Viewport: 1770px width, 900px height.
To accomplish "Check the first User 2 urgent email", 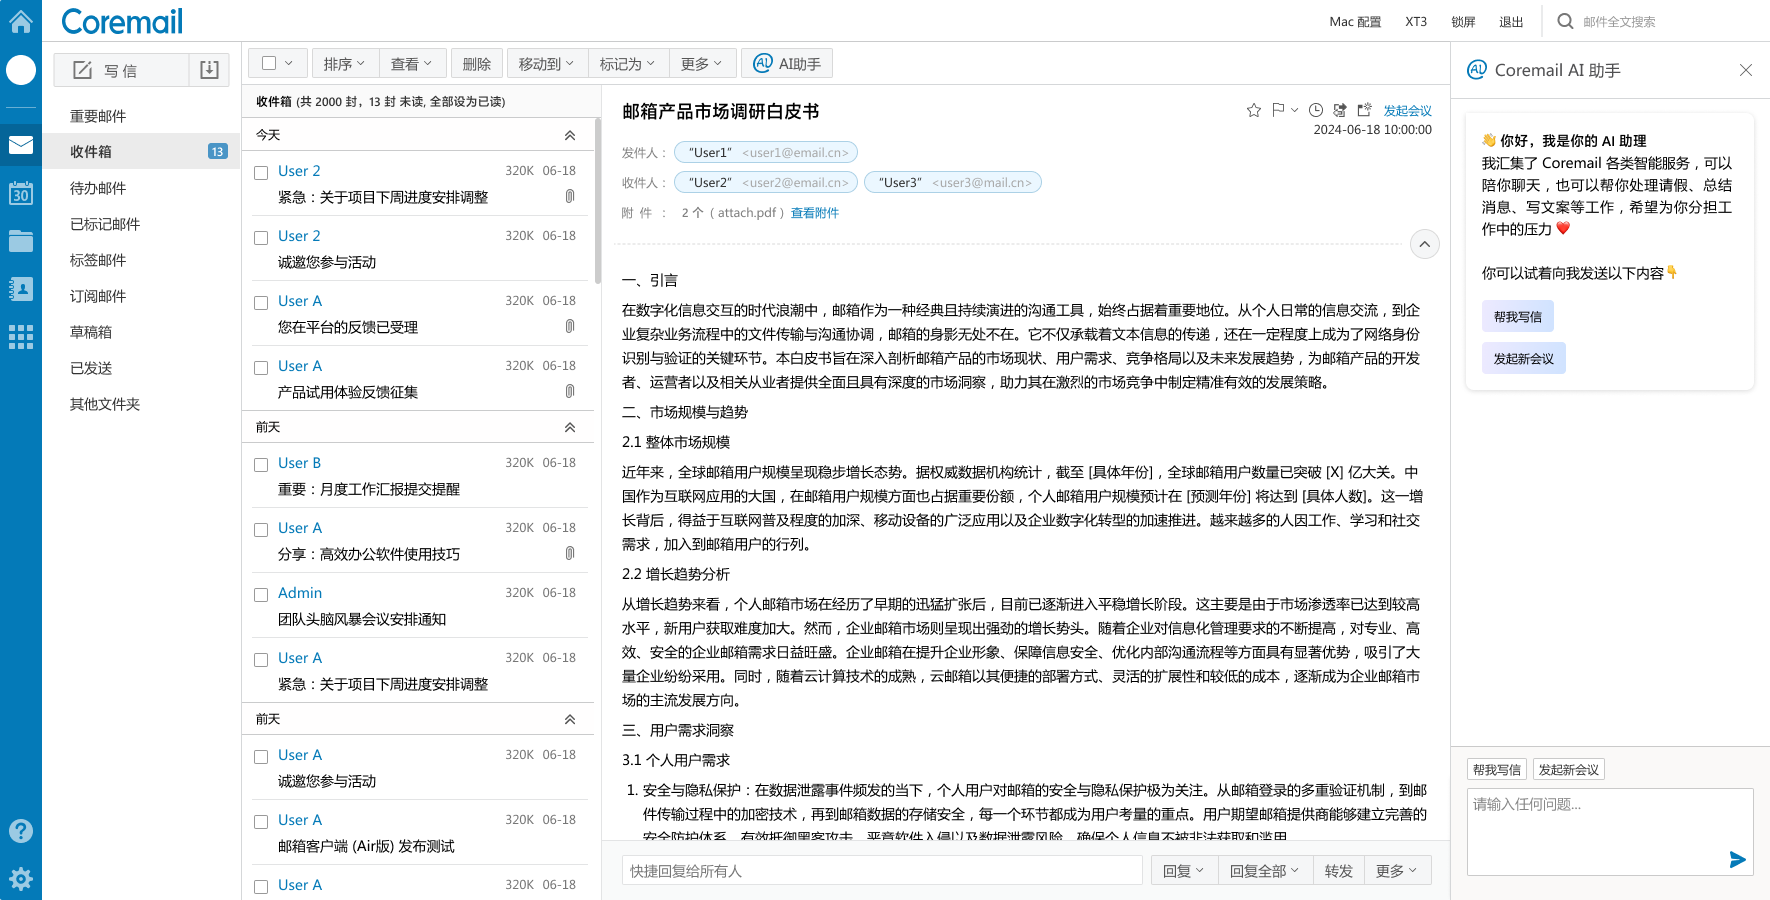I will 261,173.
